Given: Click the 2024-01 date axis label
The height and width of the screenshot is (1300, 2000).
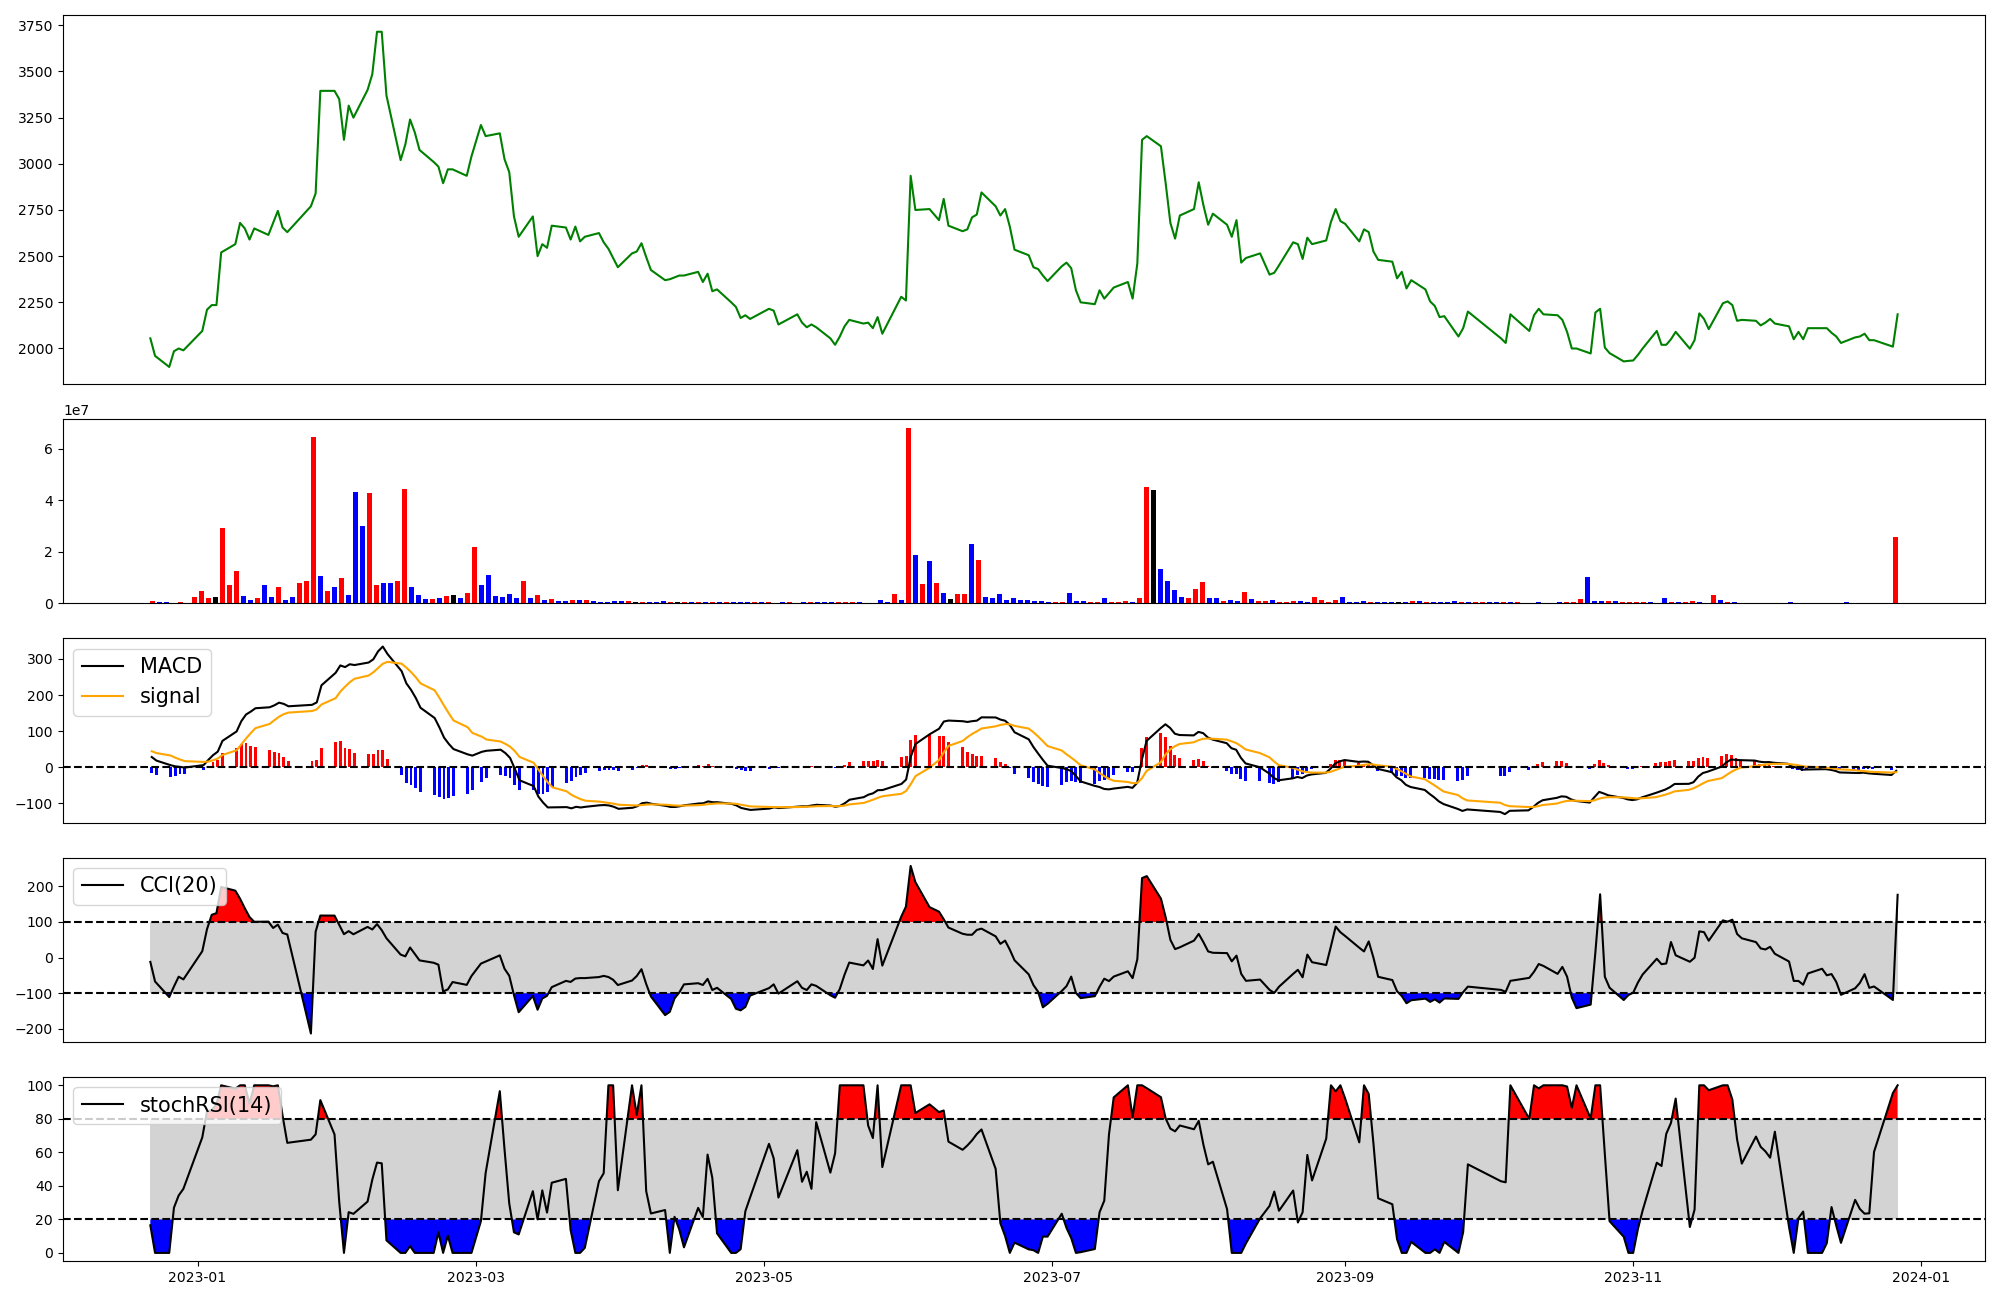Looking at the screenshot, I should (x=1921, y=1277).
